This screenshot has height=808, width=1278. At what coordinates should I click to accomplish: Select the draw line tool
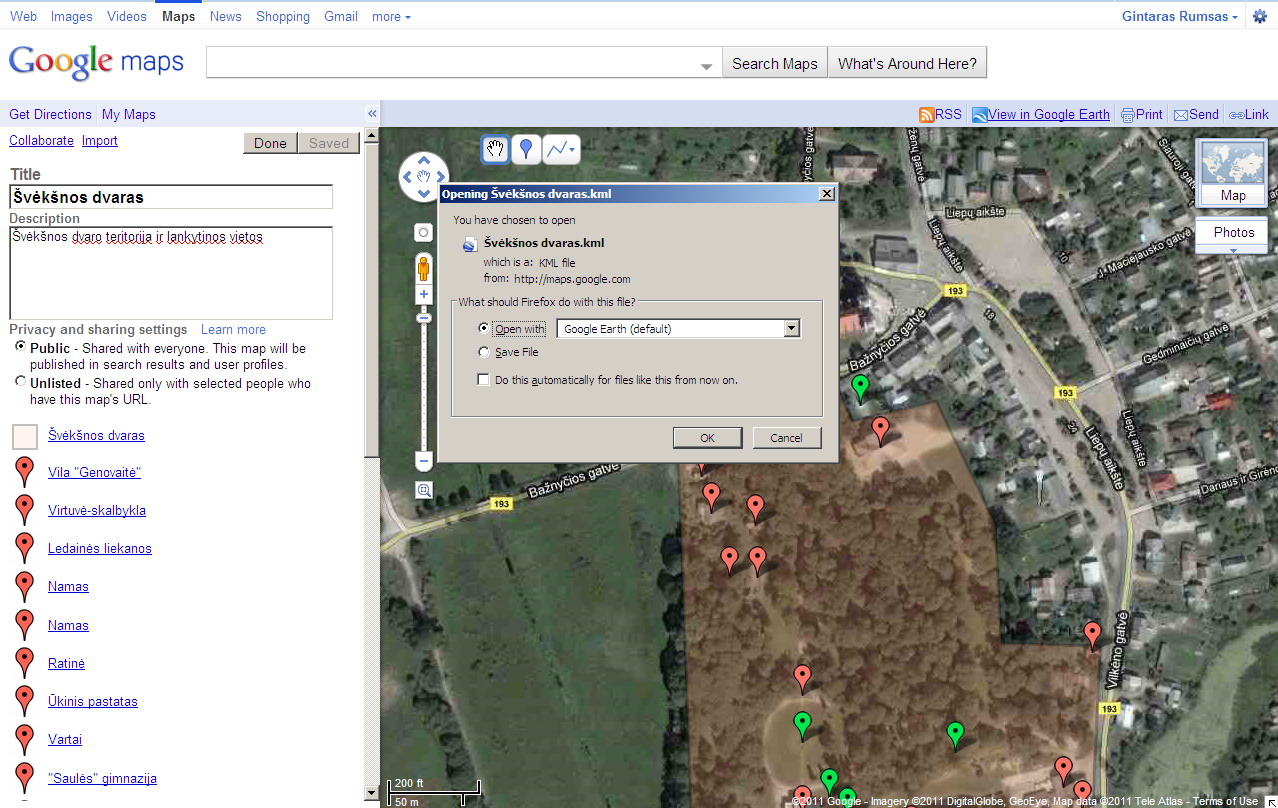pos(560,150)
